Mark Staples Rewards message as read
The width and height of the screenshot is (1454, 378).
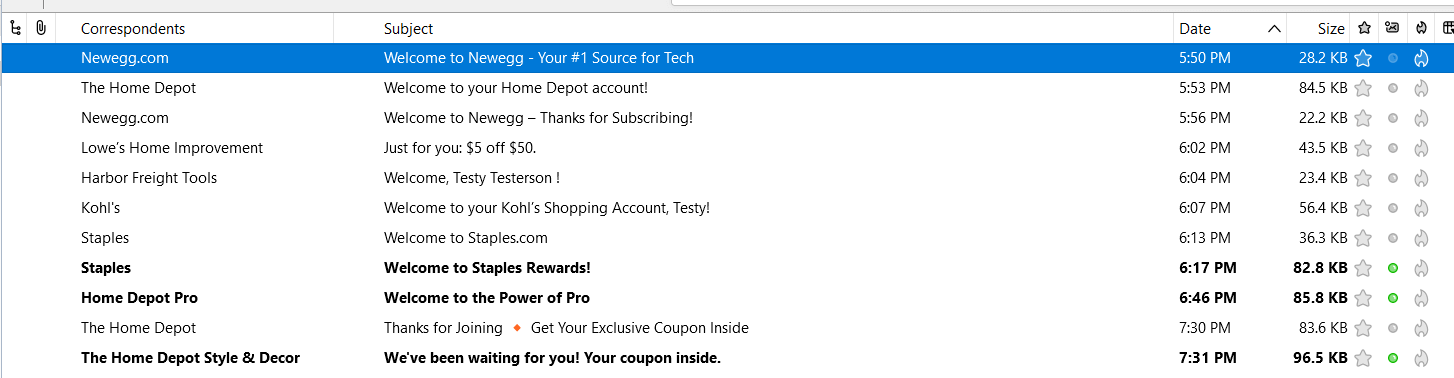coord(1393,268)
